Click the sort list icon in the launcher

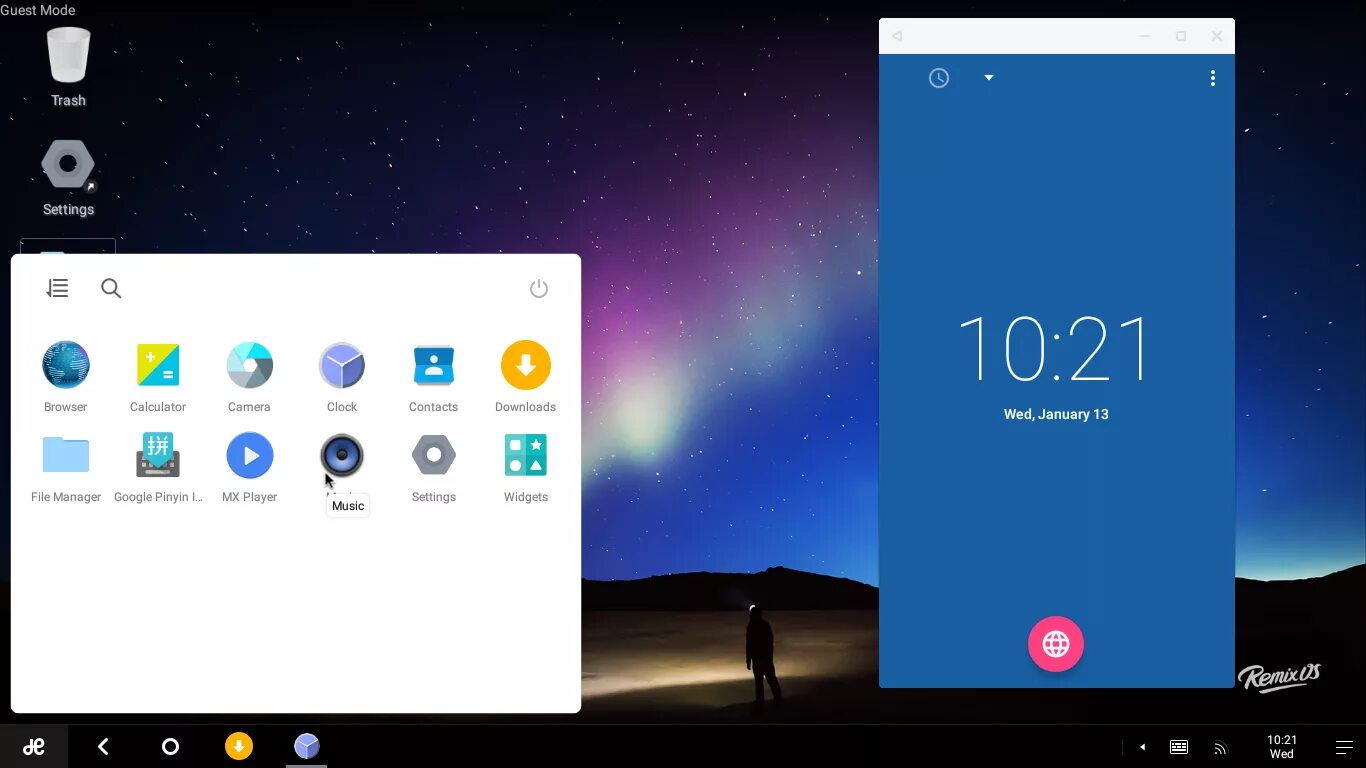tap(57, 288)
